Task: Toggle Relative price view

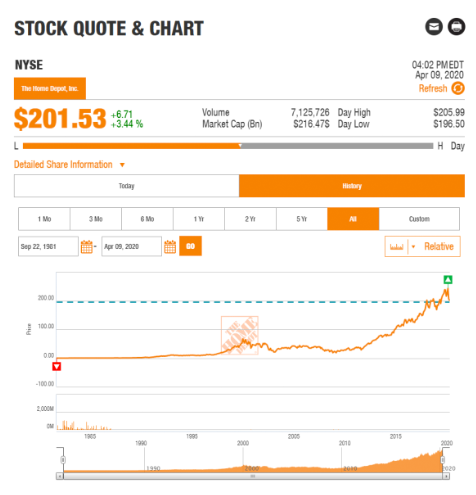Action: click(439, 247)
